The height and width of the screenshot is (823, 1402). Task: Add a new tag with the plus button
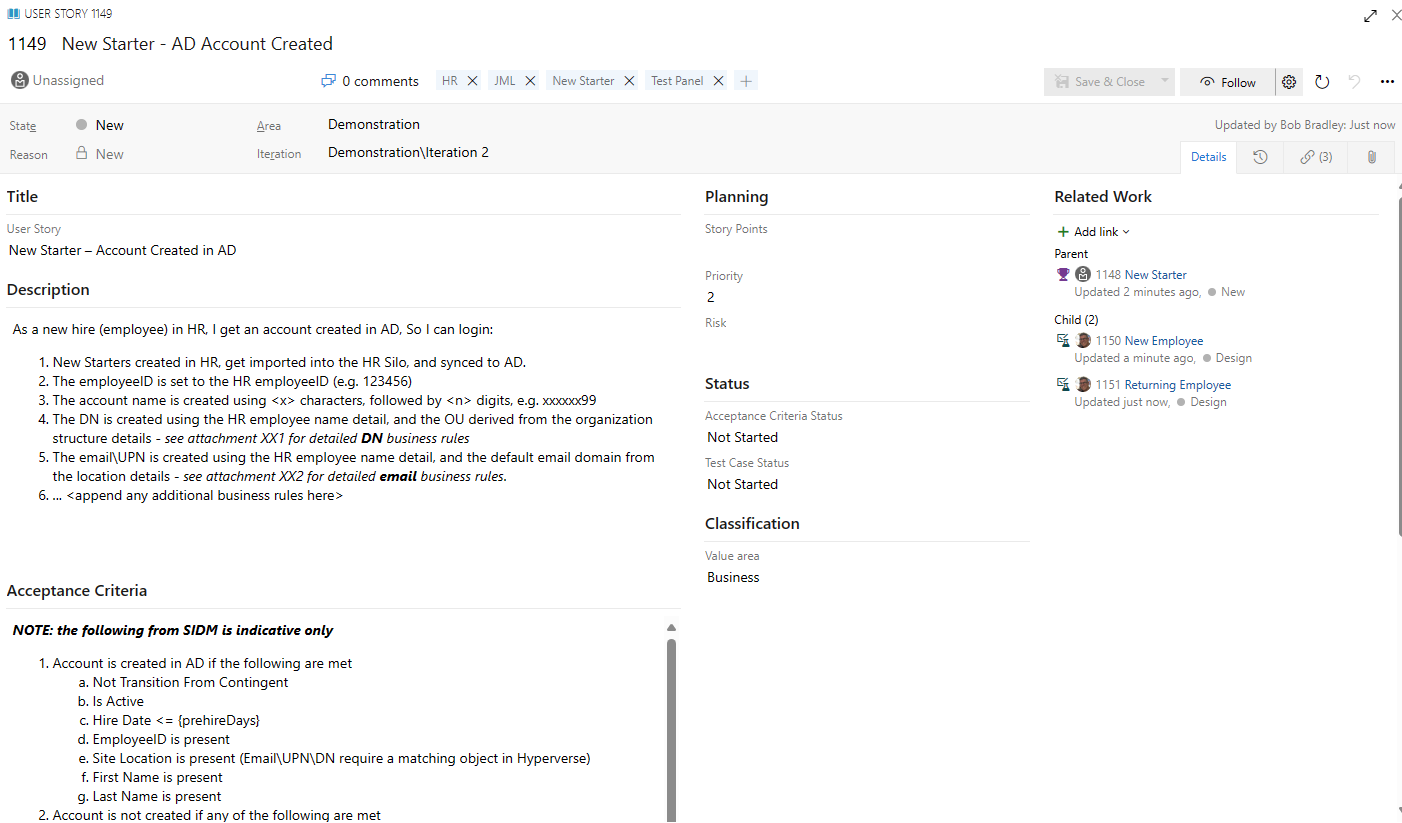(746, 80)
